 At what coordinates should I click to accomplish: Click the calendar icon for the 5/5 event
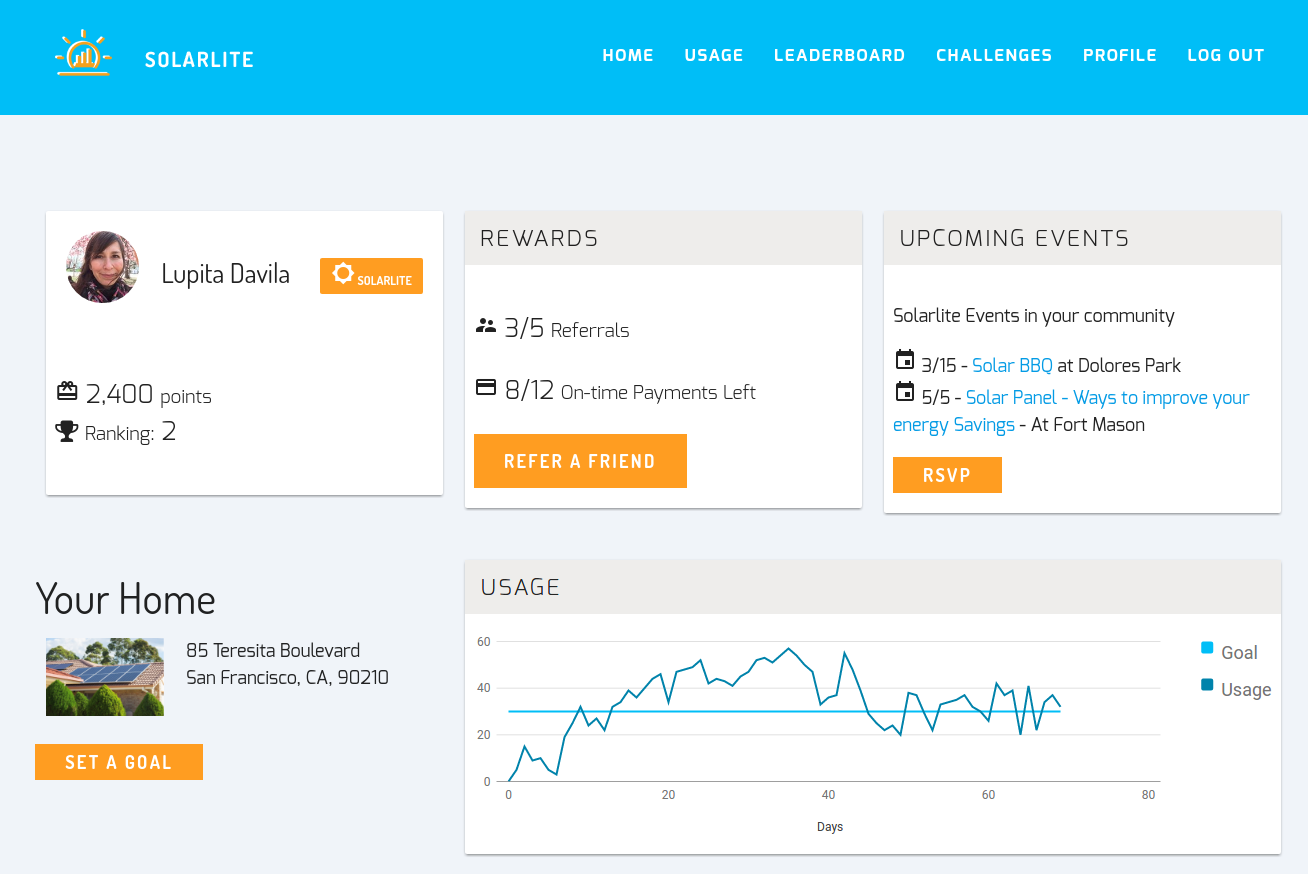click(x=905, y=392)
